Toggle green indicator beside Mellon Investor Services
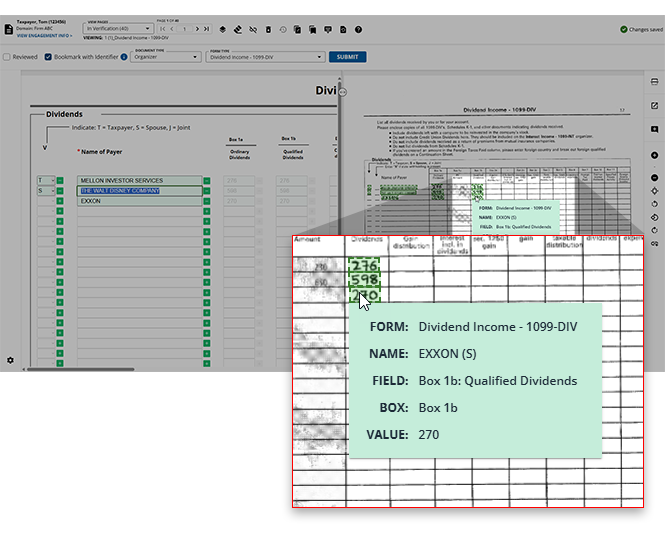The width and height of the screenshot is (665, 540). [59, 181]
